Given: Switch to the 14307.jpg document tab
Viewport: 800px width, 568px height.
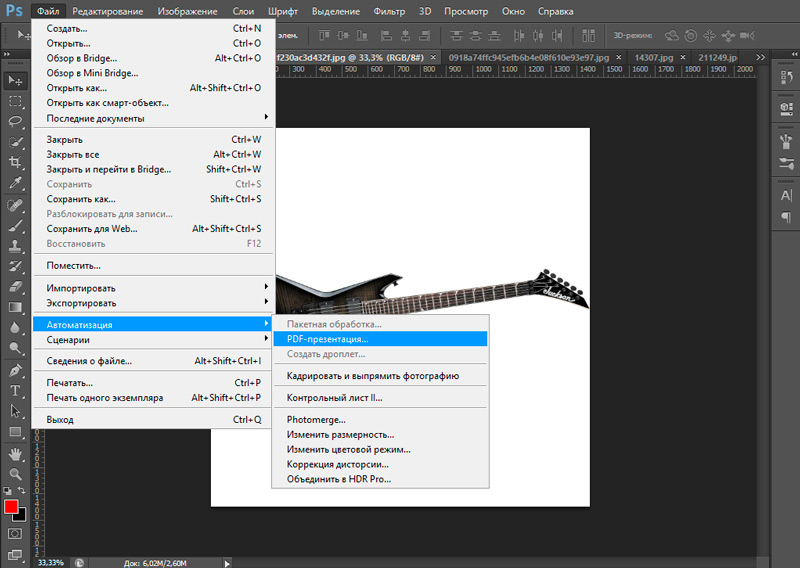Looking at the screenshot, I should pos(656,58).
